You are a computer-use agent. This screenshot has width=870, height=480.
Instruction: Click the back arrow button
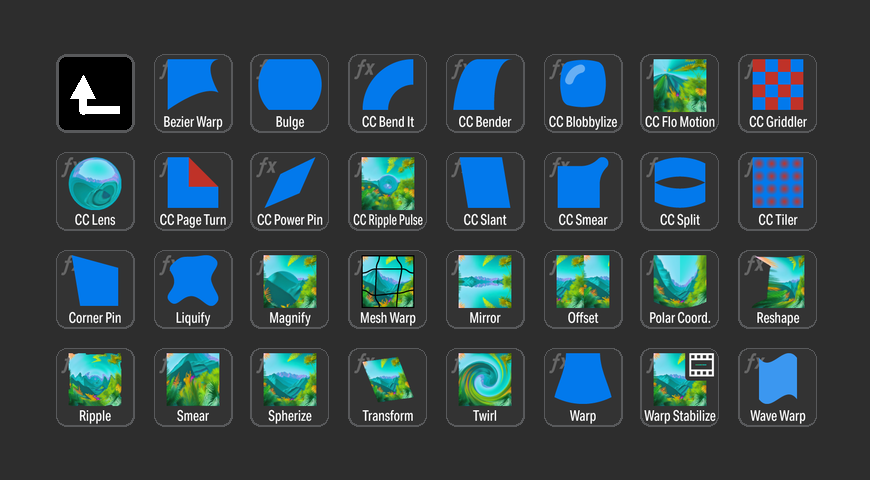point(95,93)
